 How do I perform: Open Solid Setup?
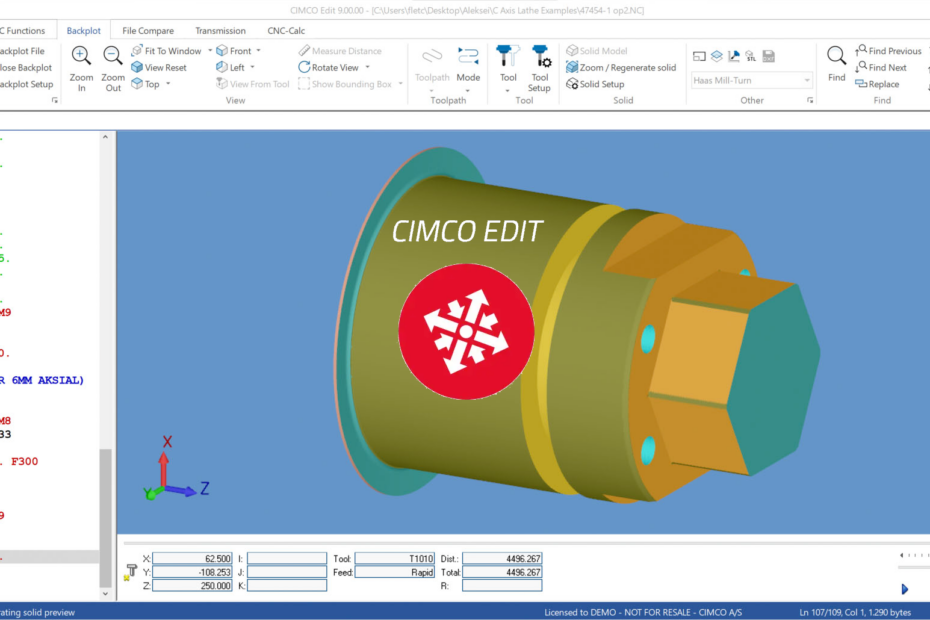pyautogui.click(x=595, y=84)
